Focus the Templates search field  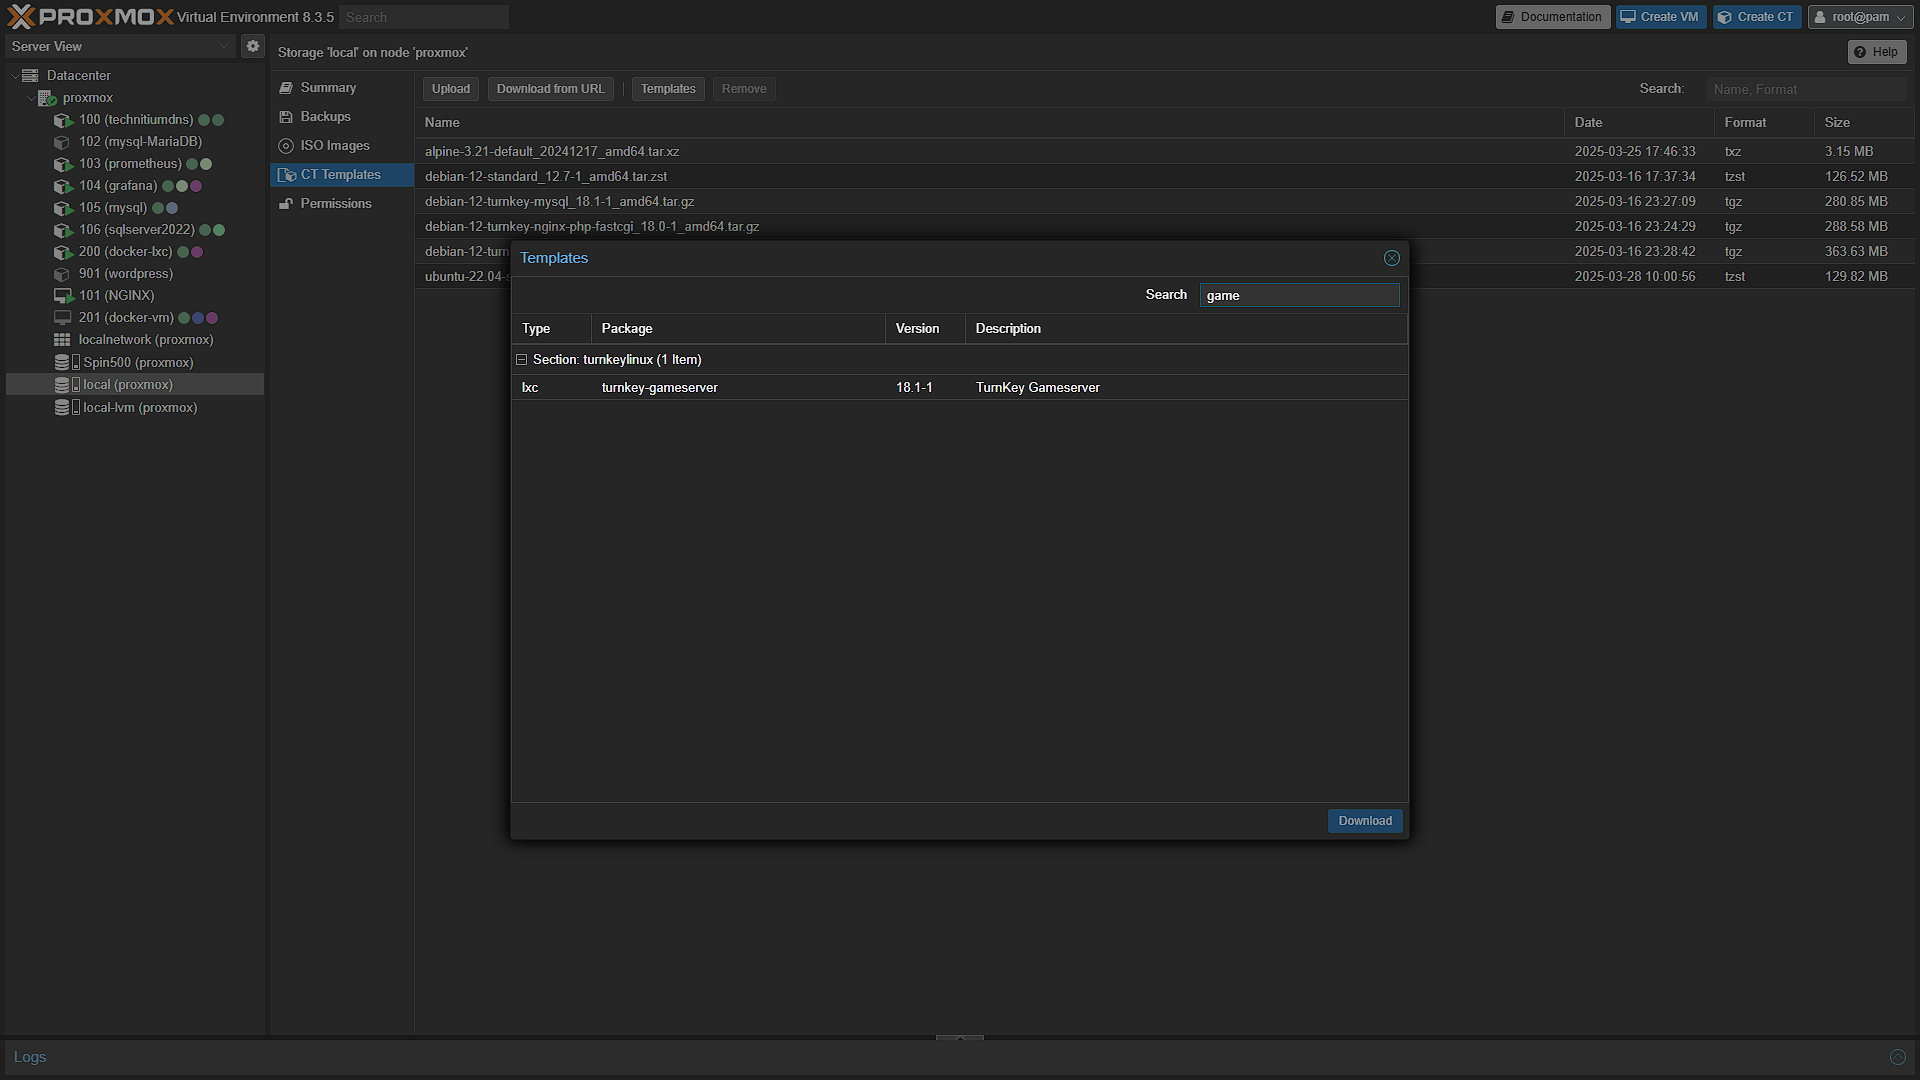(x=1299, y=295)
